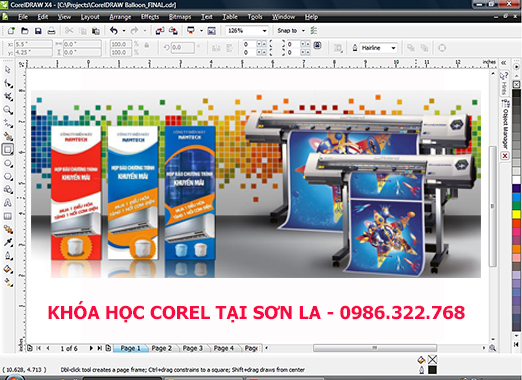
Task: Click the horizontal scrollbar thumb
Action: click(x=375, y=348)
